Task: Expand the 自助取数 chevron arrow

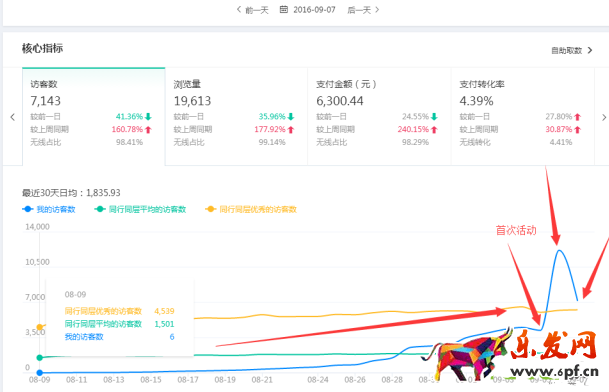Action: [590, 50]
